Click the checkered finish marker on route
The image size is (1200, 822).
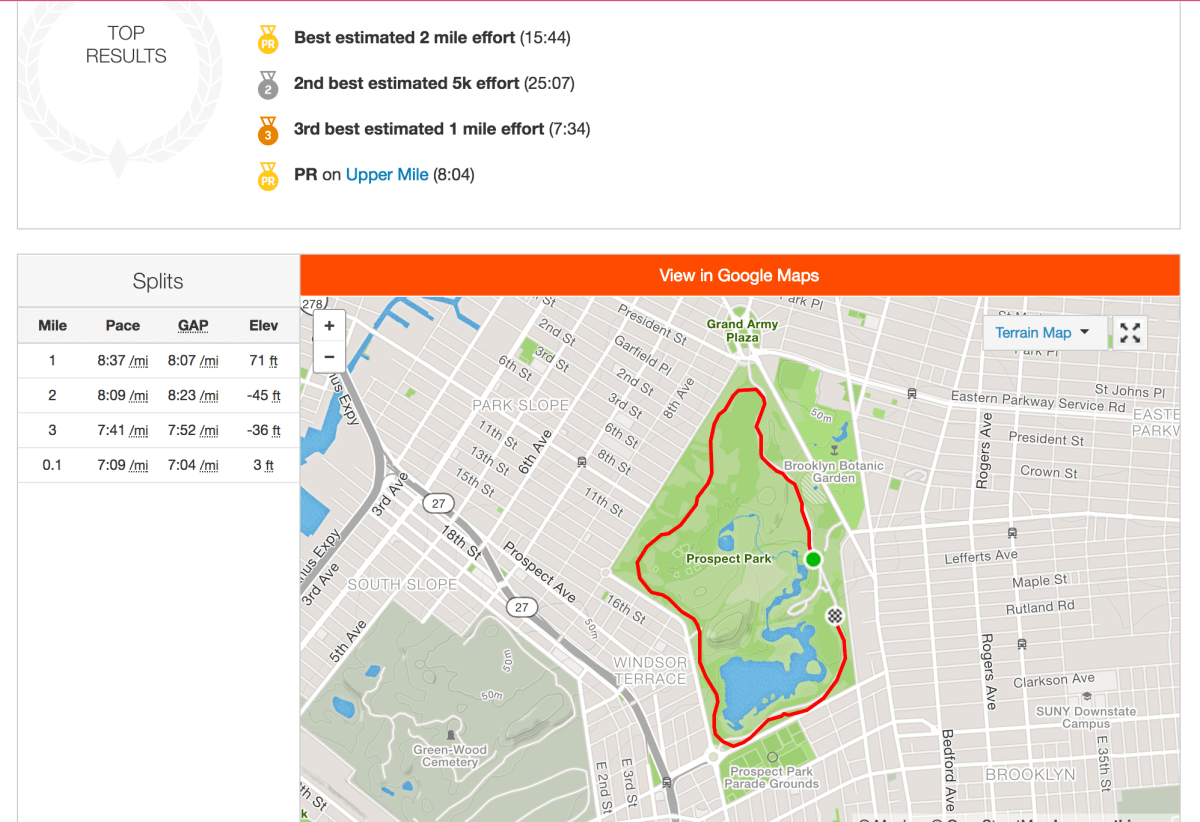point(835,616)
